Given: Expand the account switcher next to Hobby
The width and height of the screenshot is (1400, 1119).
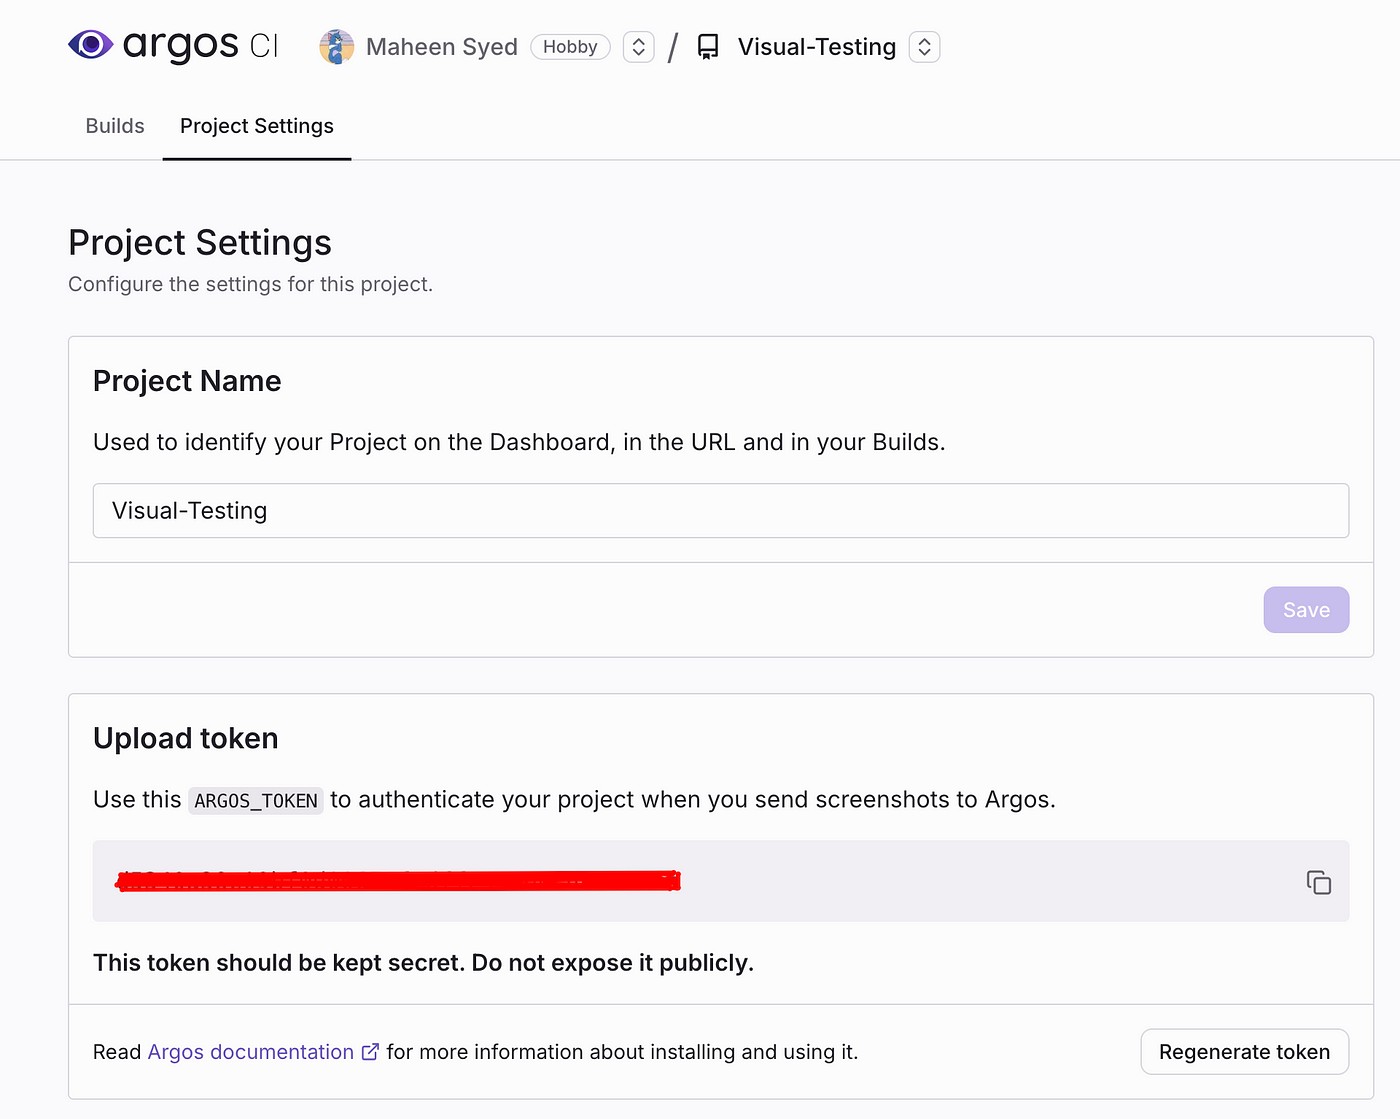Looking at the screenshot, I should point(638,47).
